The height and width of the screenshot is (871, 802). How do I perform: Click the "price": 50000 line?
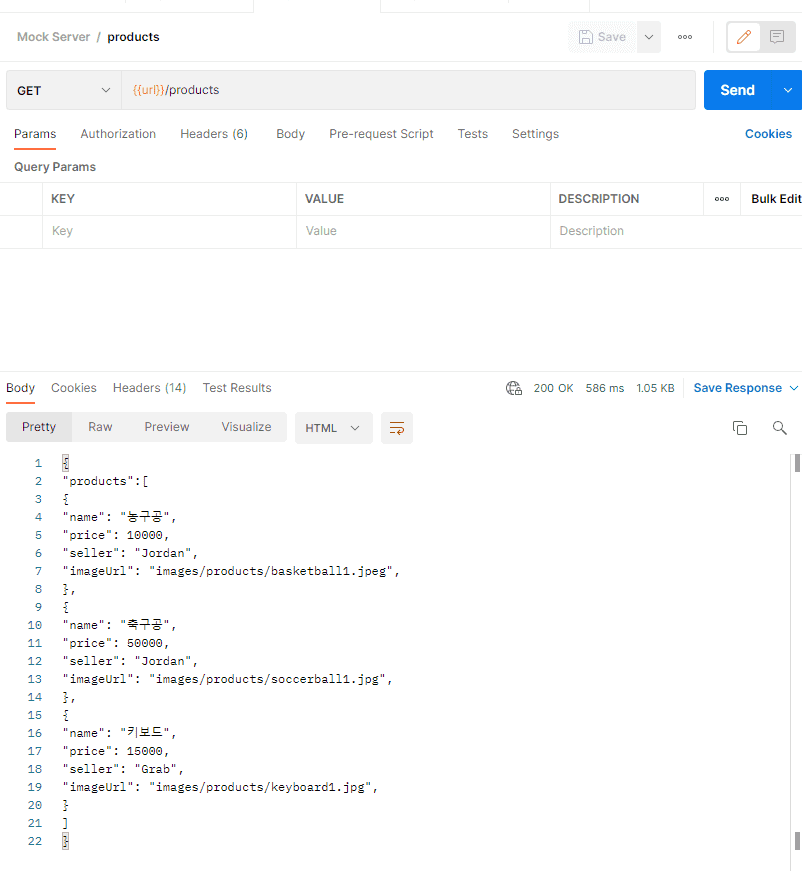116,643
